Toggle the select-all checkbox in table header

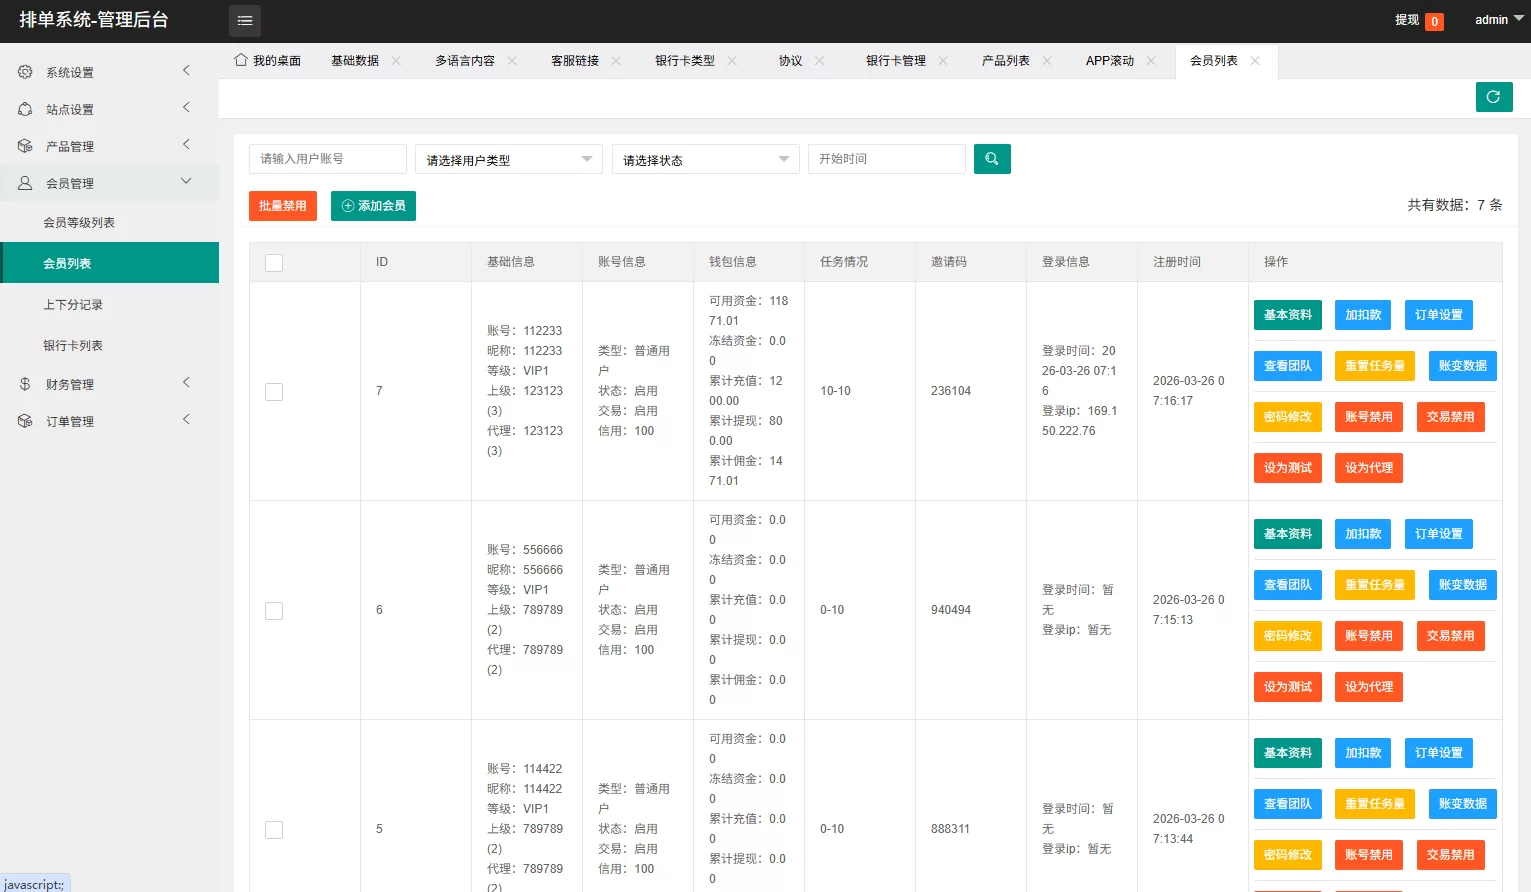(274, 262)
